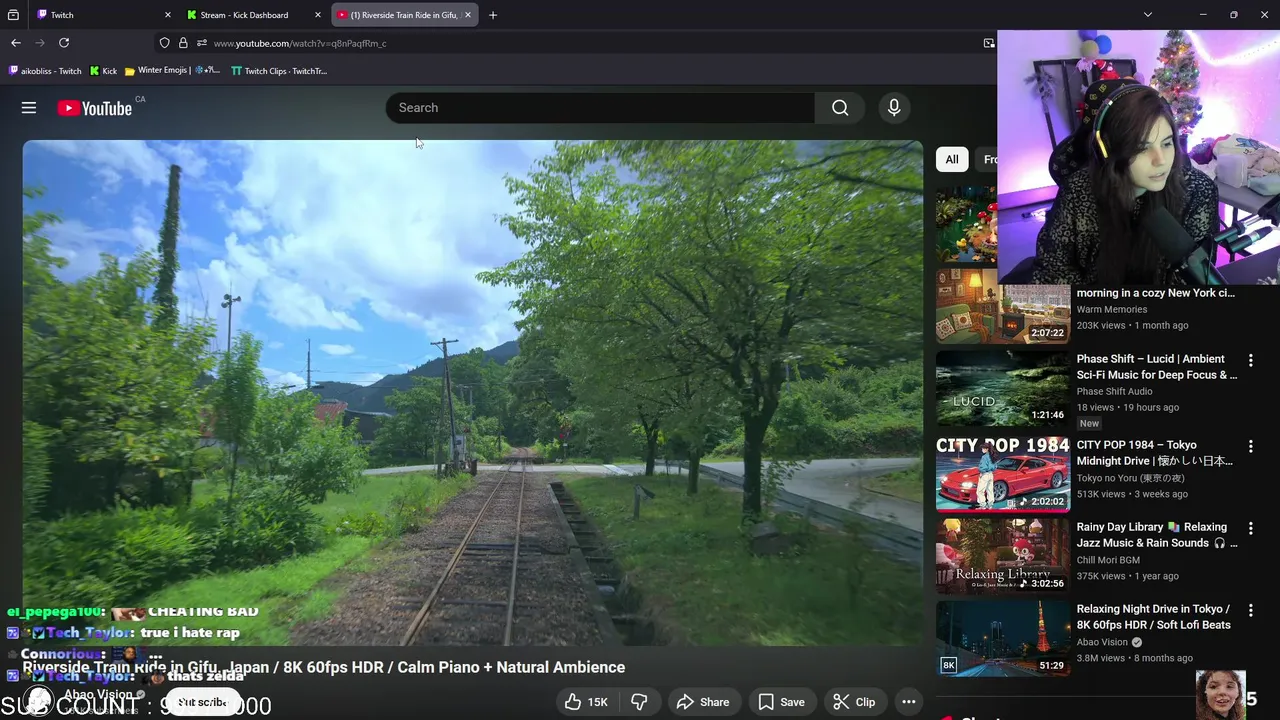Open Twitch Clips - TwitchTr bookmark
The width and height of the screenshot is (1280, 720).
click(x=279, y=71)
